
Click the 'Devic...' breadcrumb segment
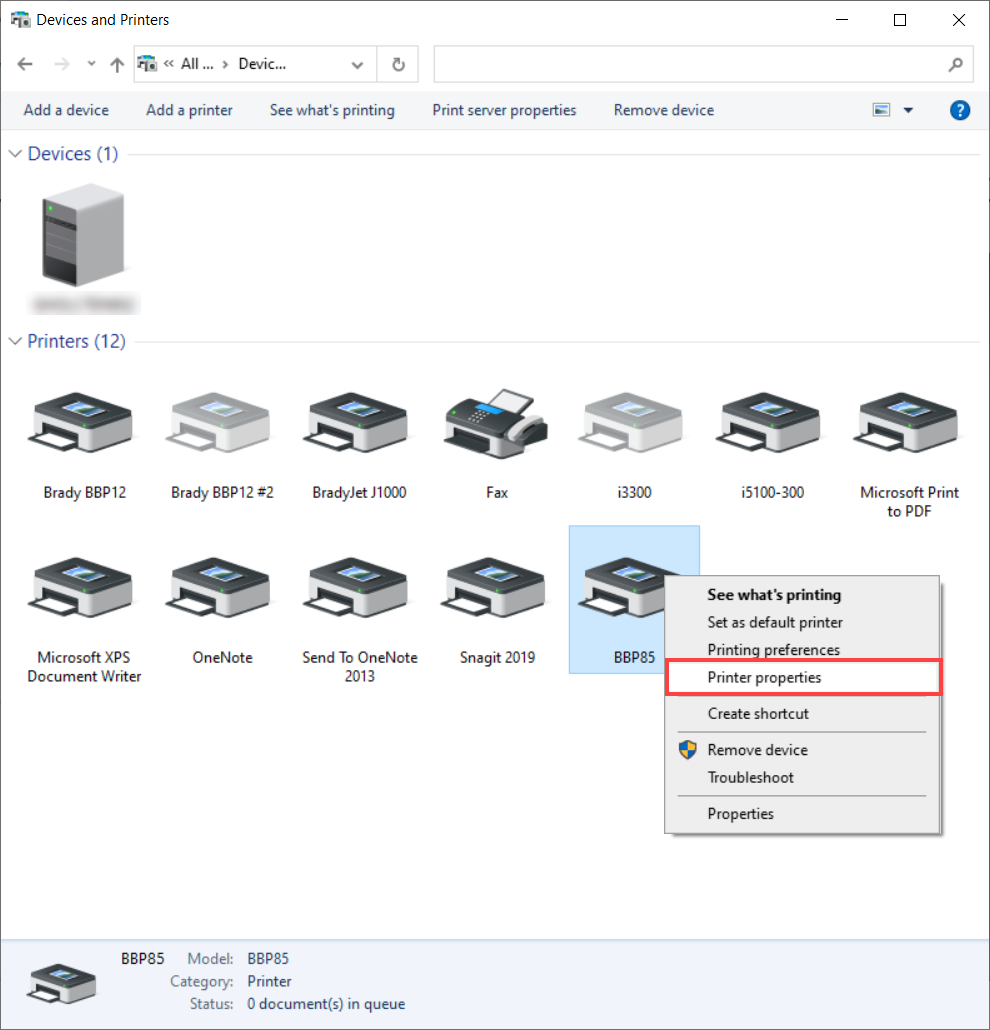pos(262,64)
